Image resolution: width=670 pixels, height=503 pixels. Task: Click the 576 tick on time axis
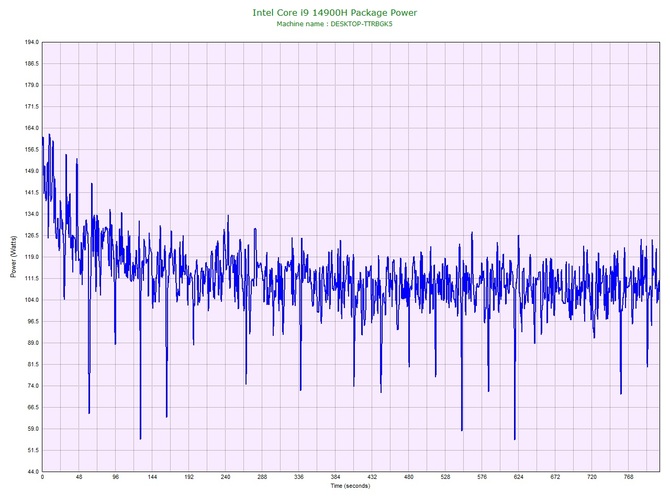point(482,477)
